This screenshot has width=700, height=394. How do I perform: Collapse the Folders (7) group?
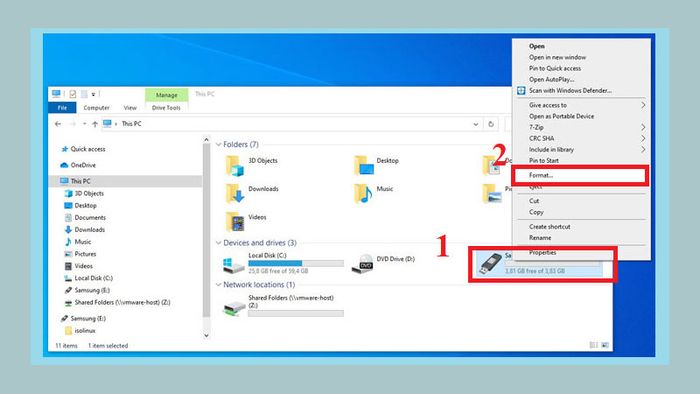coord(218,145)
